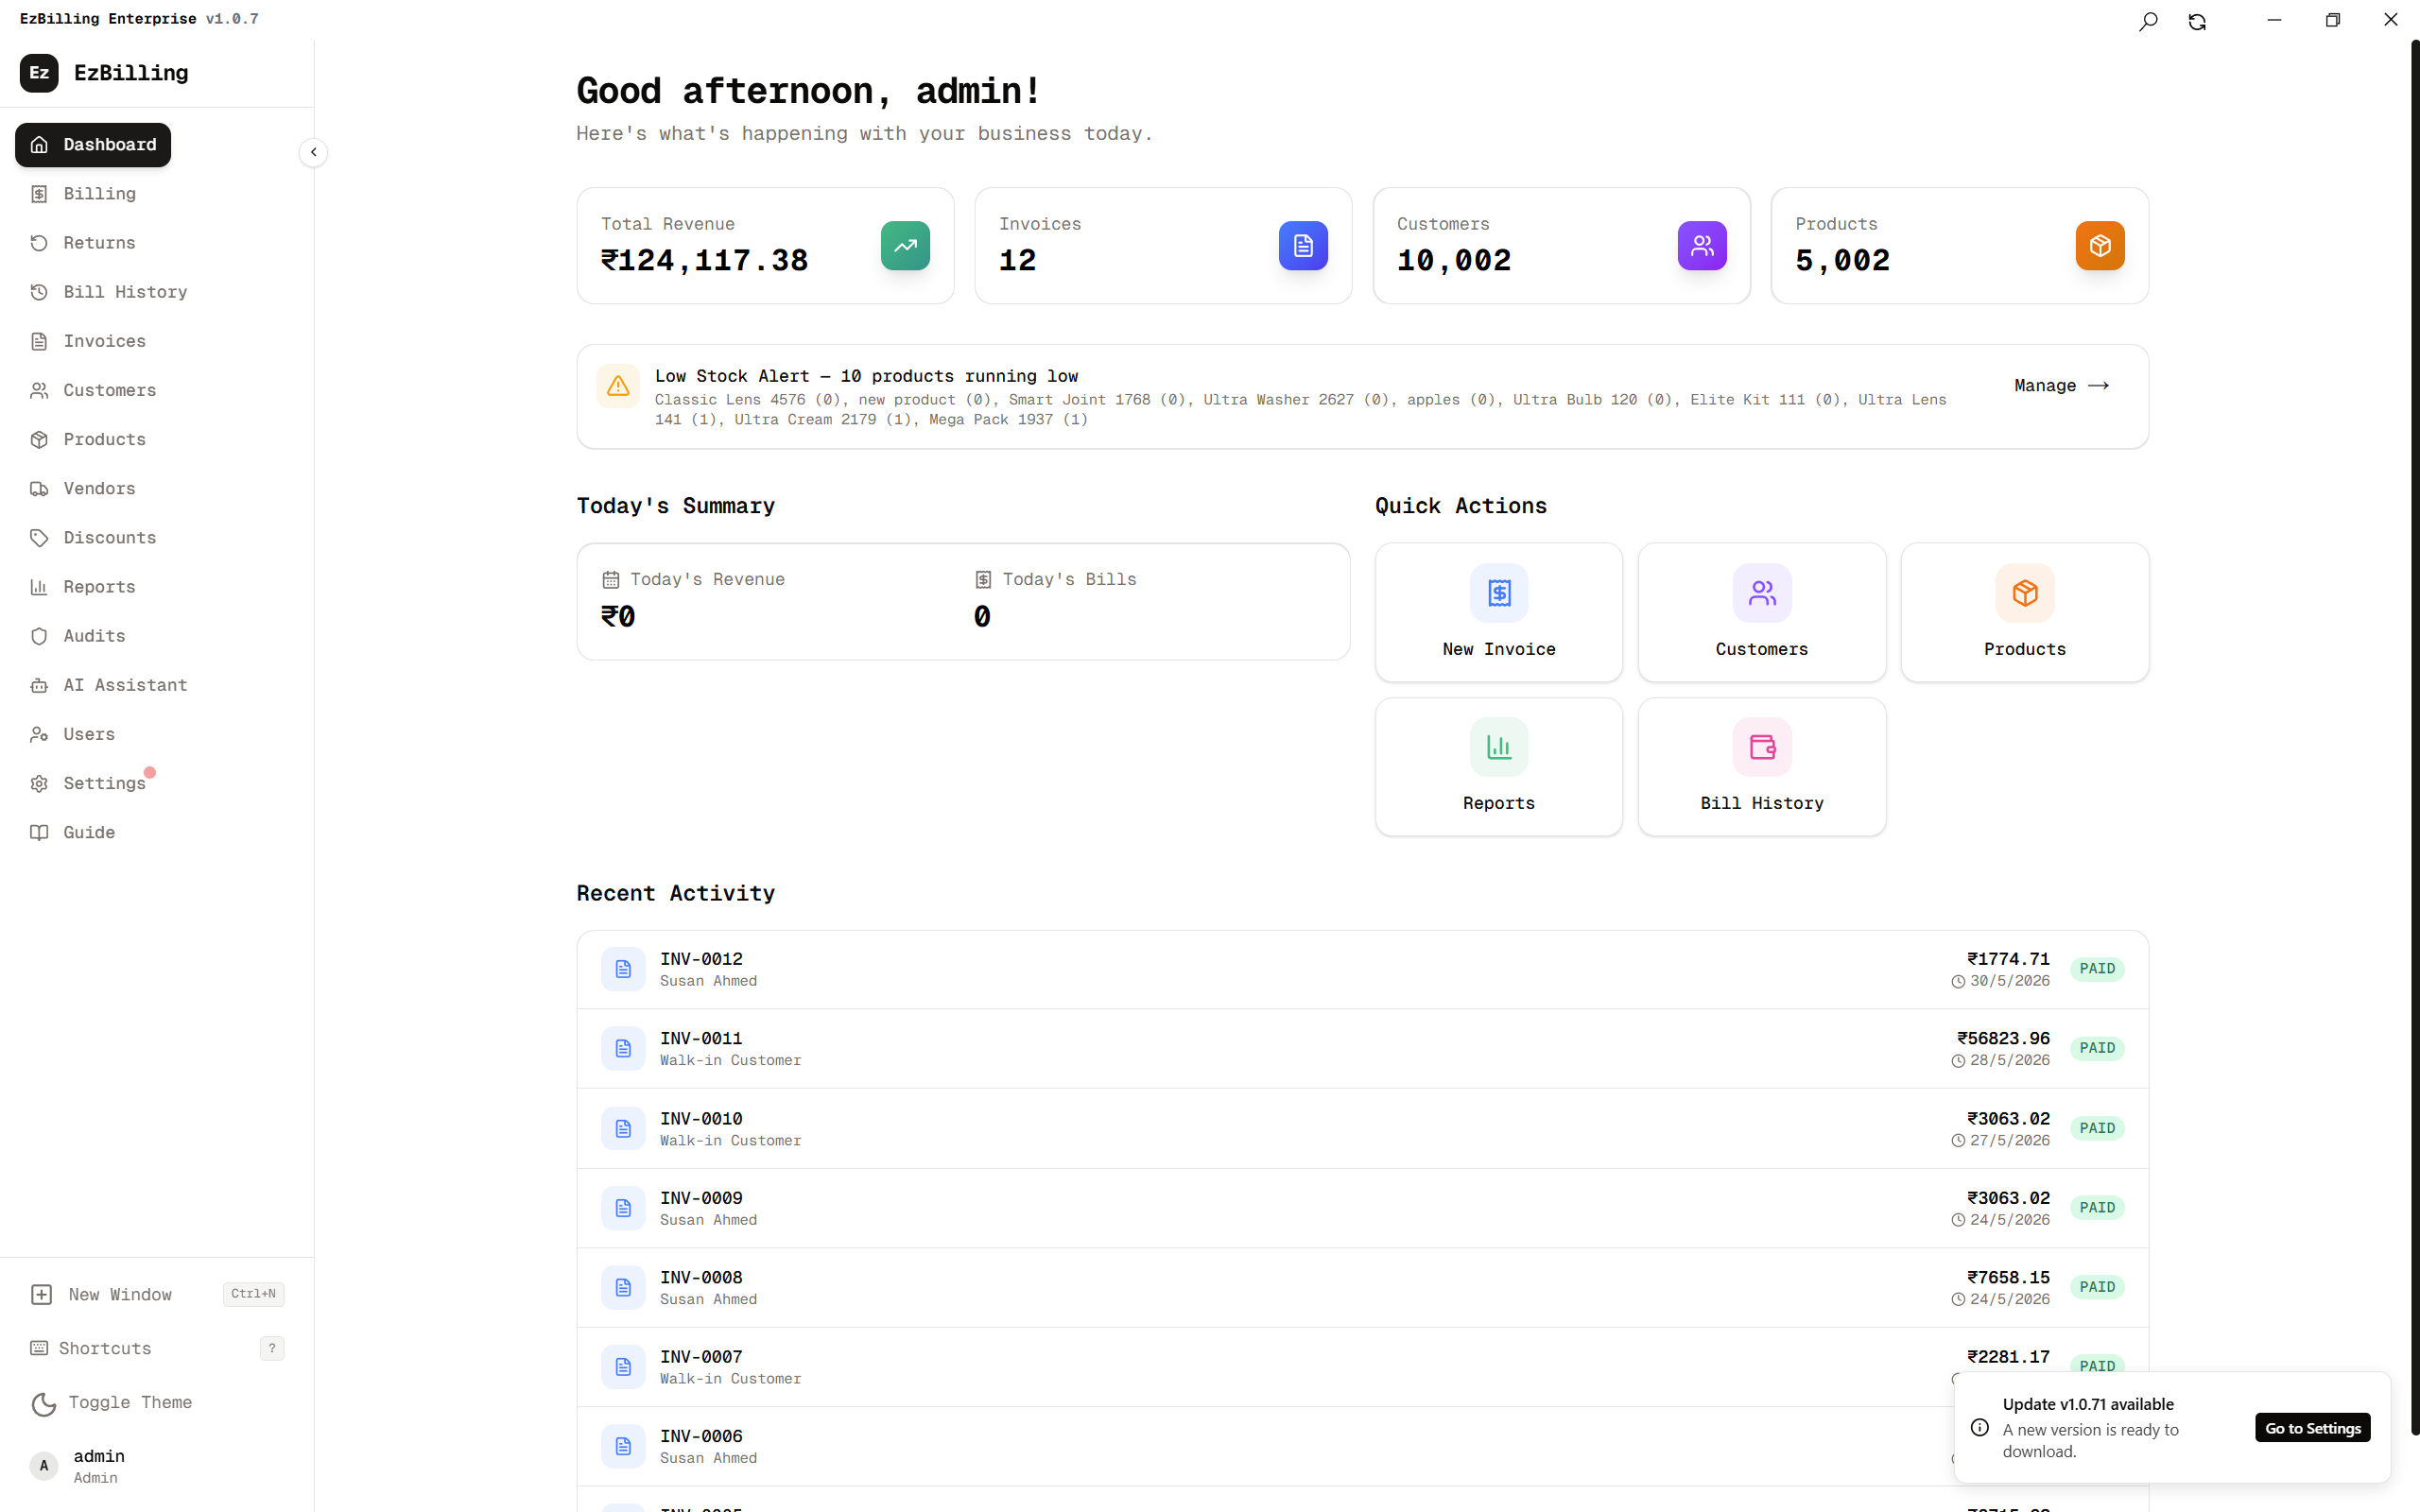
Task: Open the admin user profile
Action: point(157,1466)
